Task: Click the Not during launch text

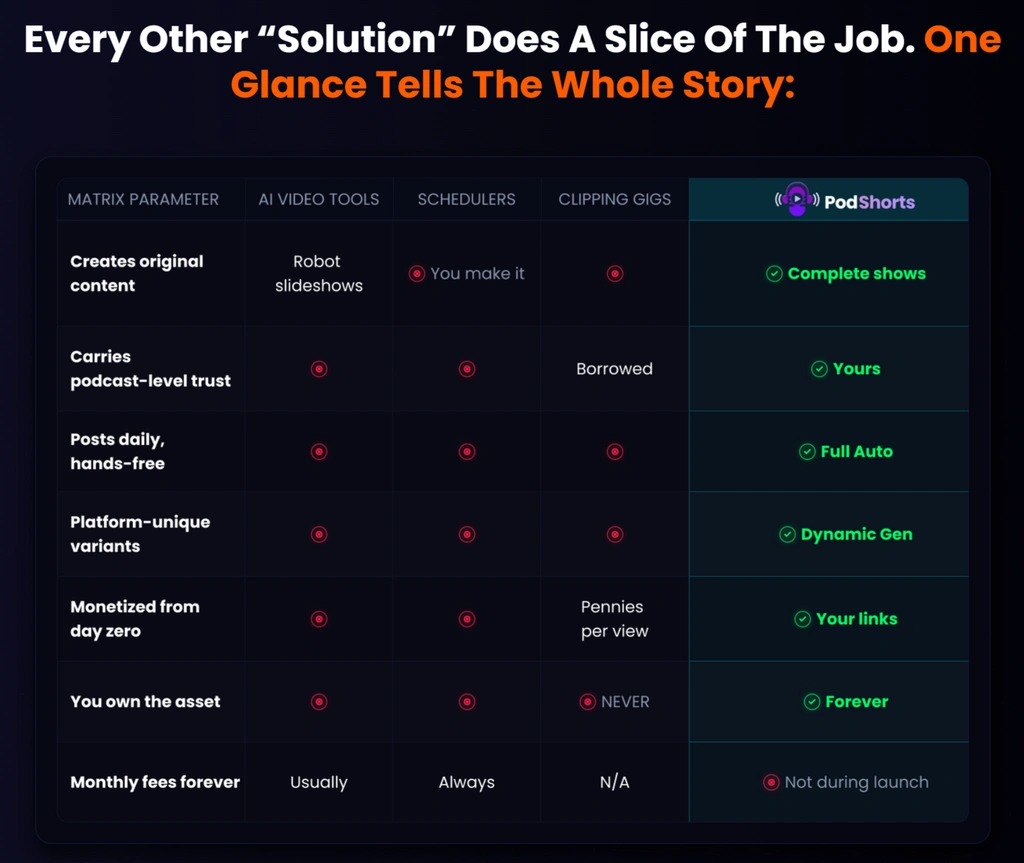Action: [x=857, y=782]
